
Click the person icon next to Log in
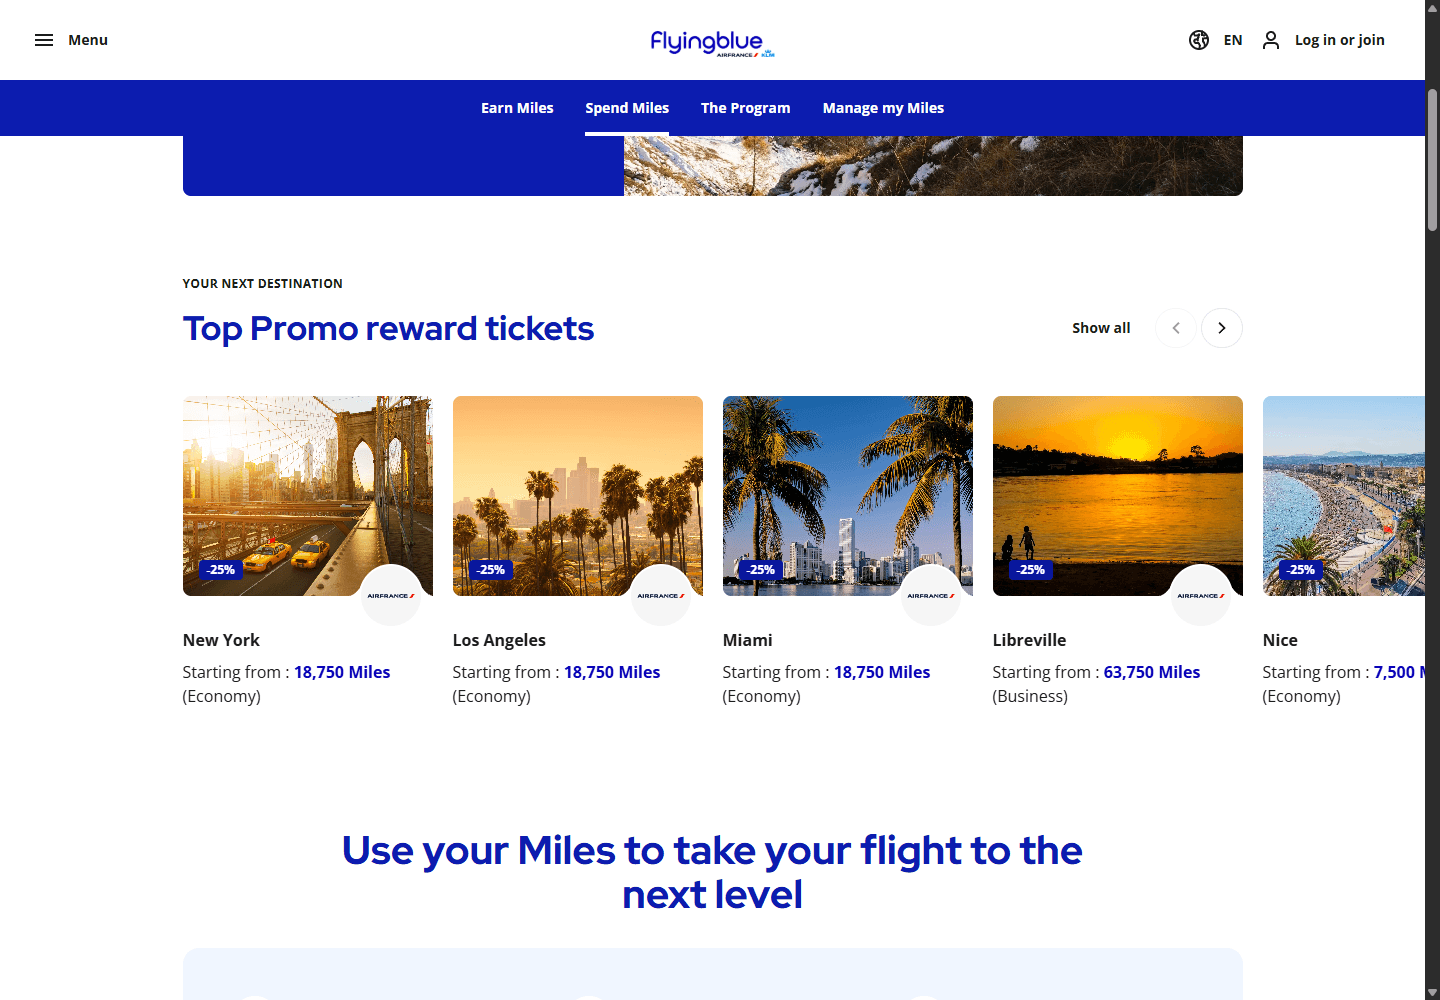tap(1271, 40)
